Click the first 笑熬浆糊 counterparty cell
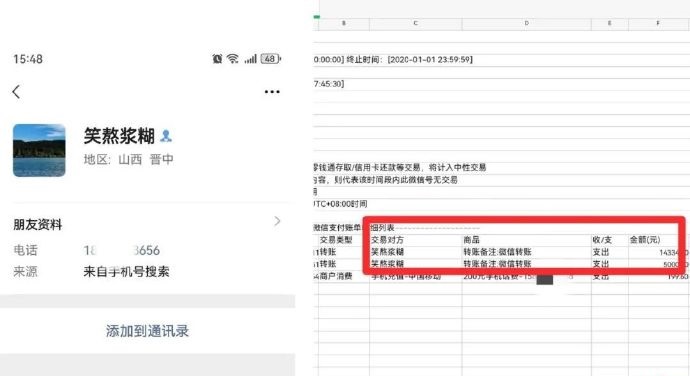This screenshot has width=690, height=376. coord(415,252)
